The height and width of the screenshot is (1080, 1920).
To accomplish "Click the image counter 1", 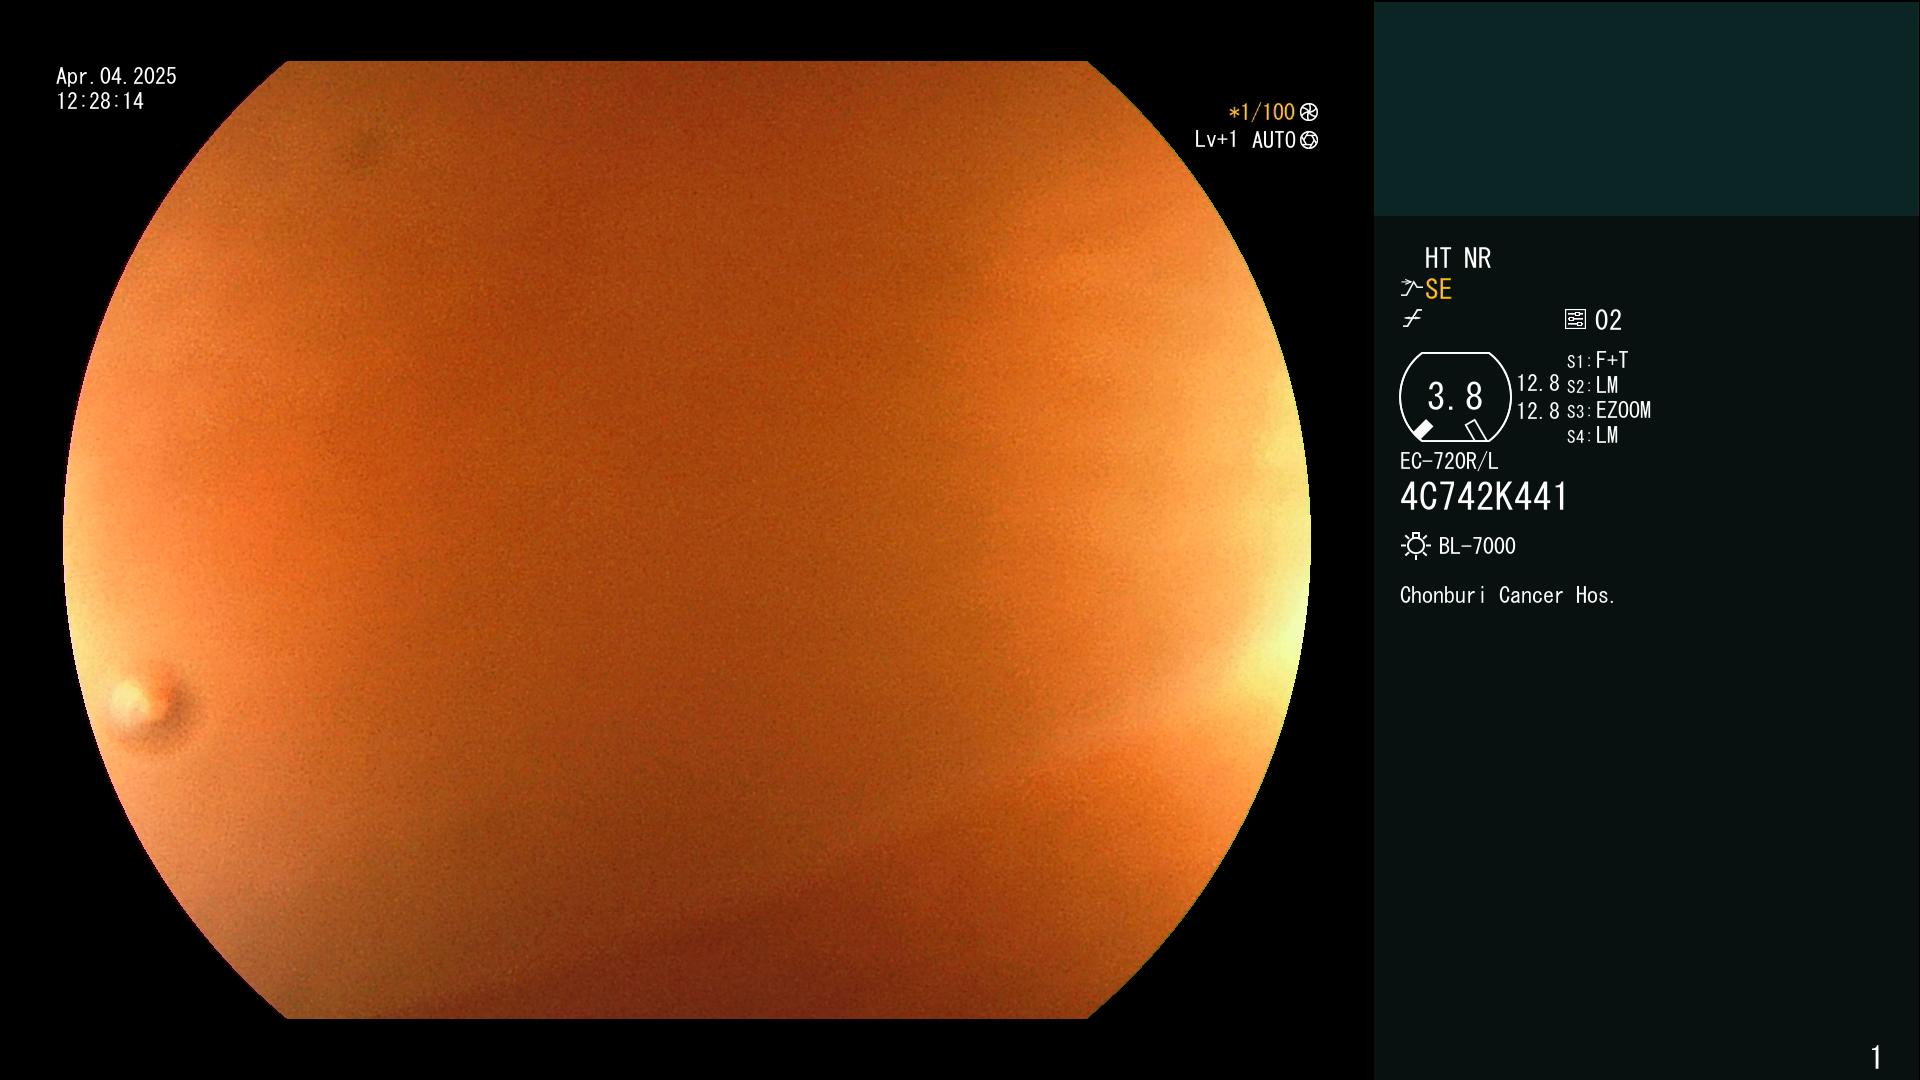I will click(1876, 1057).
